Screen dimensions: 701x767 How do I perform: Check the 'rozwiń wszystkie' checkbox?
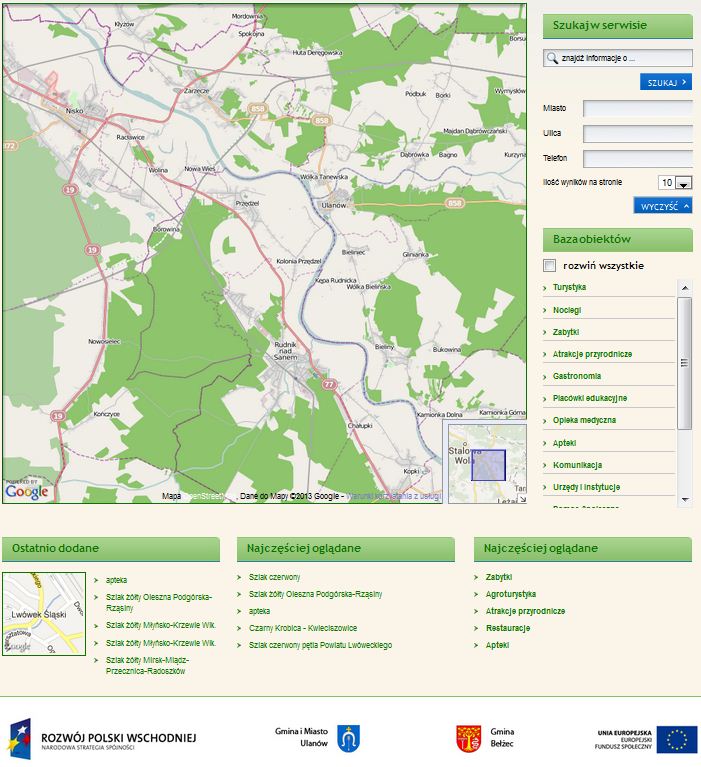point(549,266)
